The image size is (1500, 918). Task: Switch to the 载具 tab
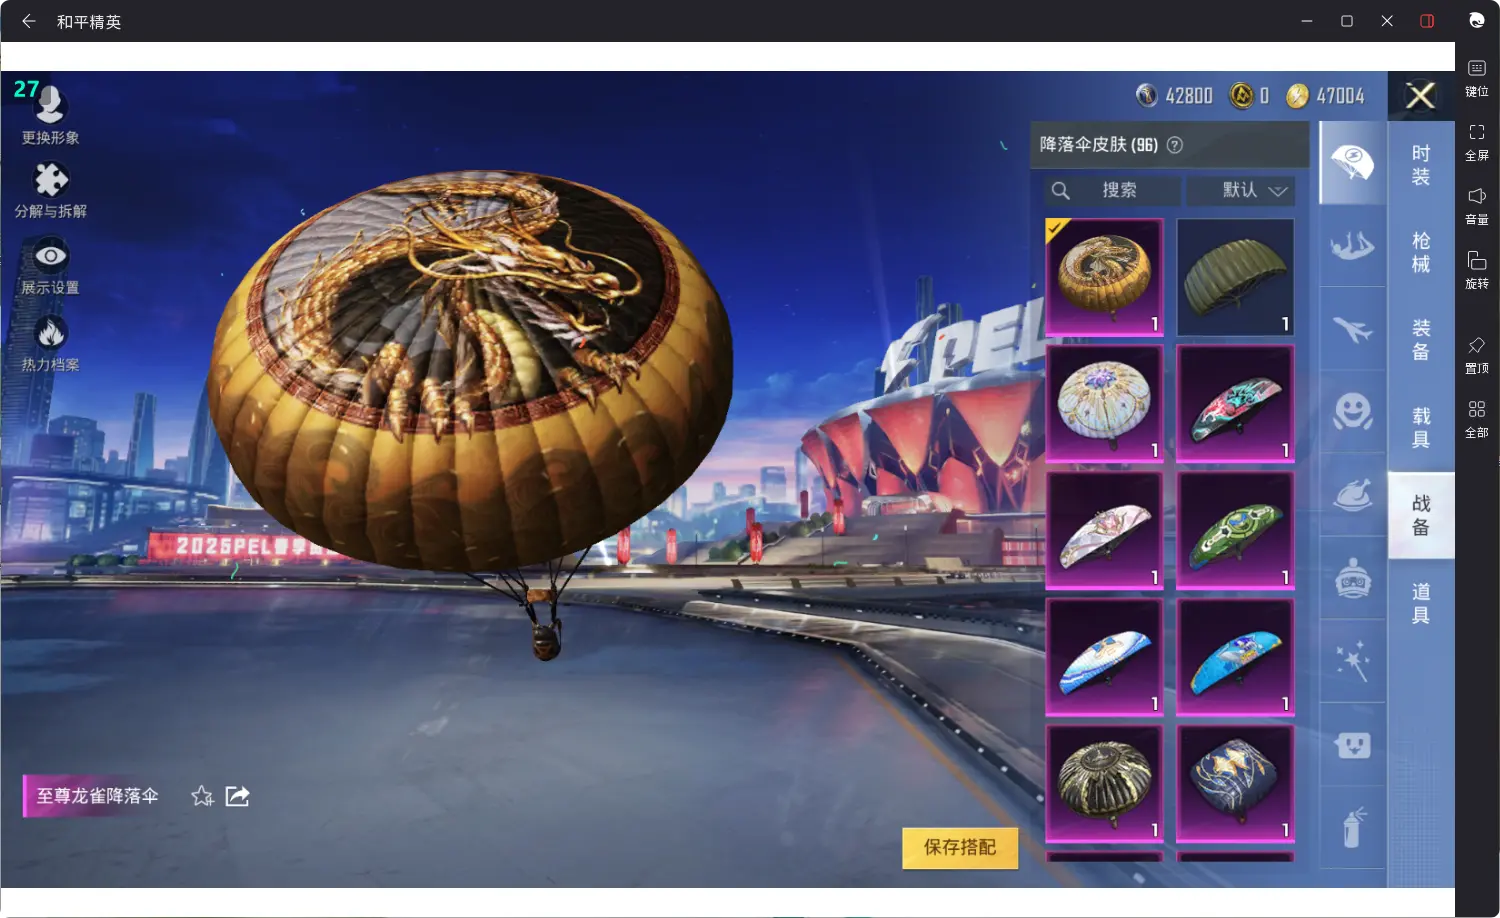[x=1421, y=427]
